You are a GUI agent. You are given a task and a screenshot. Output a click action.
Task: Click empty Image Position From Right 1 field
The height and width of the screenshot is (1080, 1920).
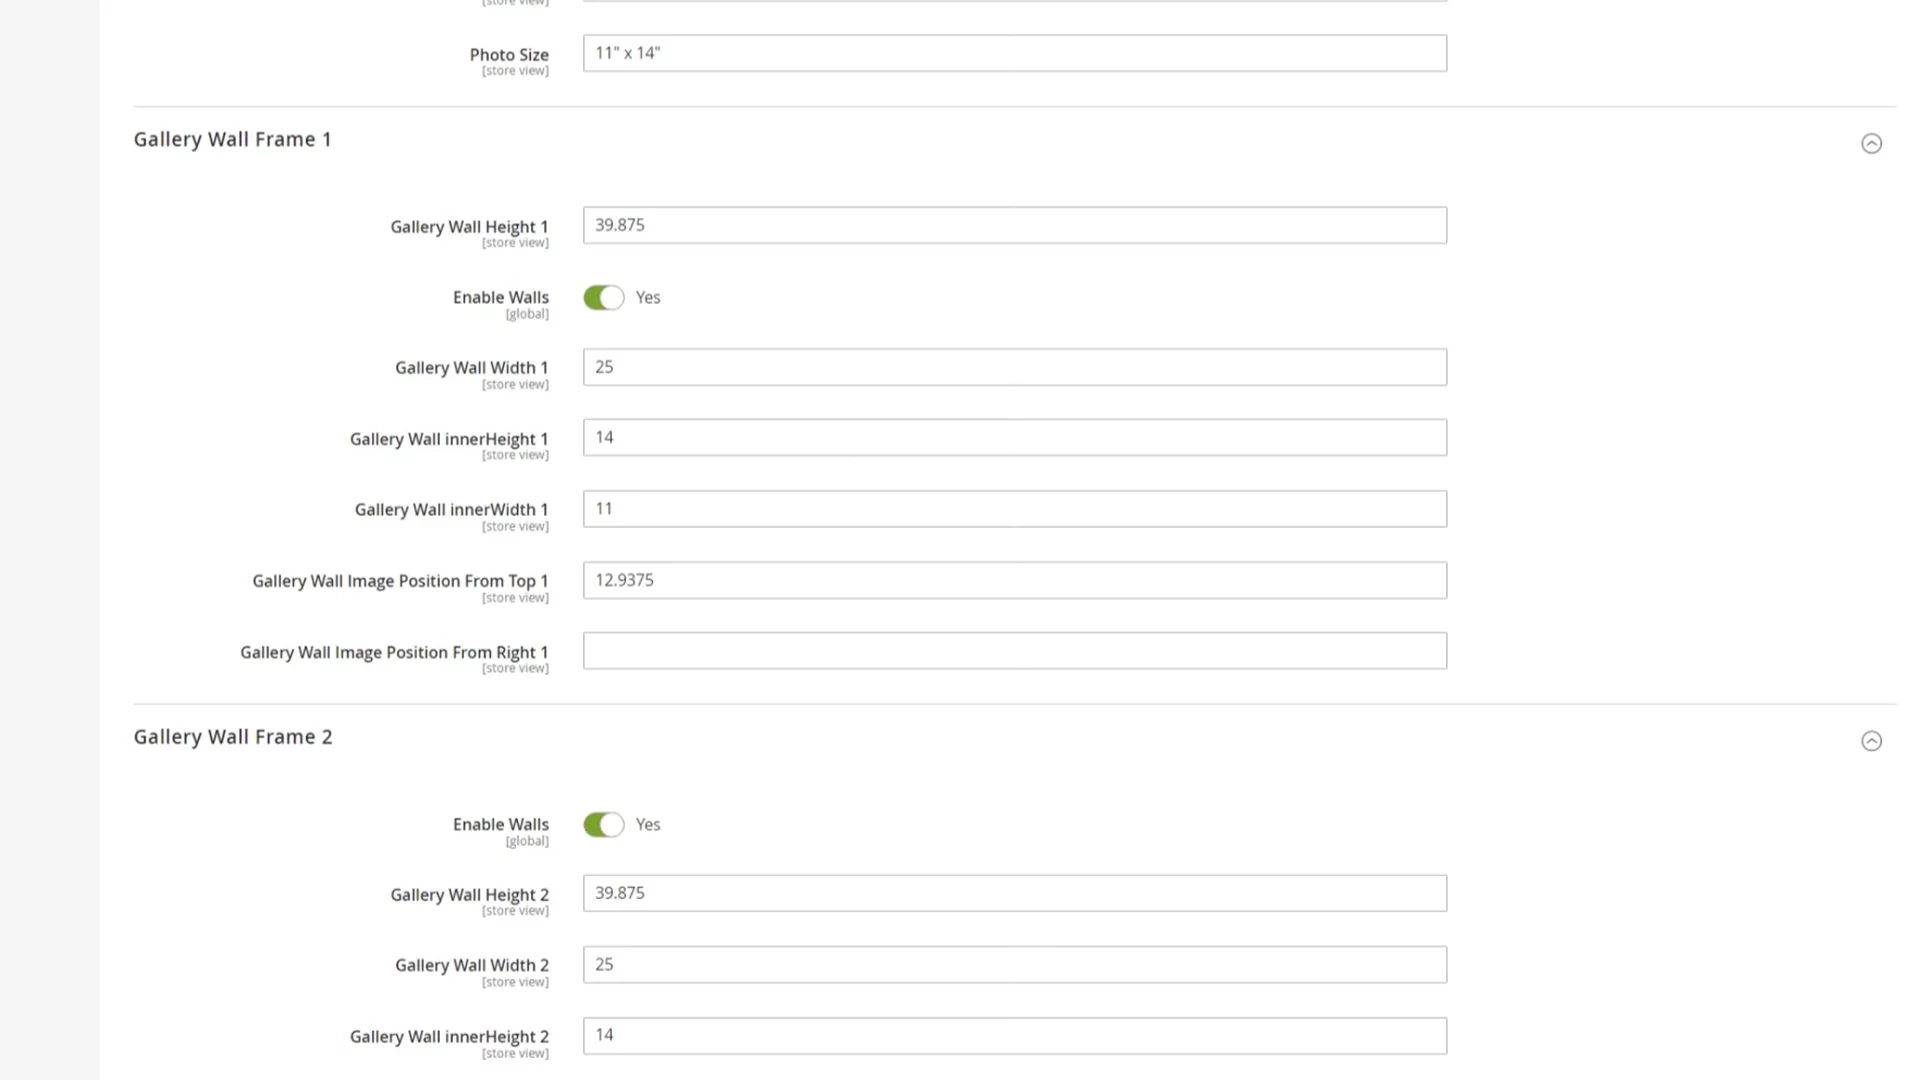click(1014, 651)
